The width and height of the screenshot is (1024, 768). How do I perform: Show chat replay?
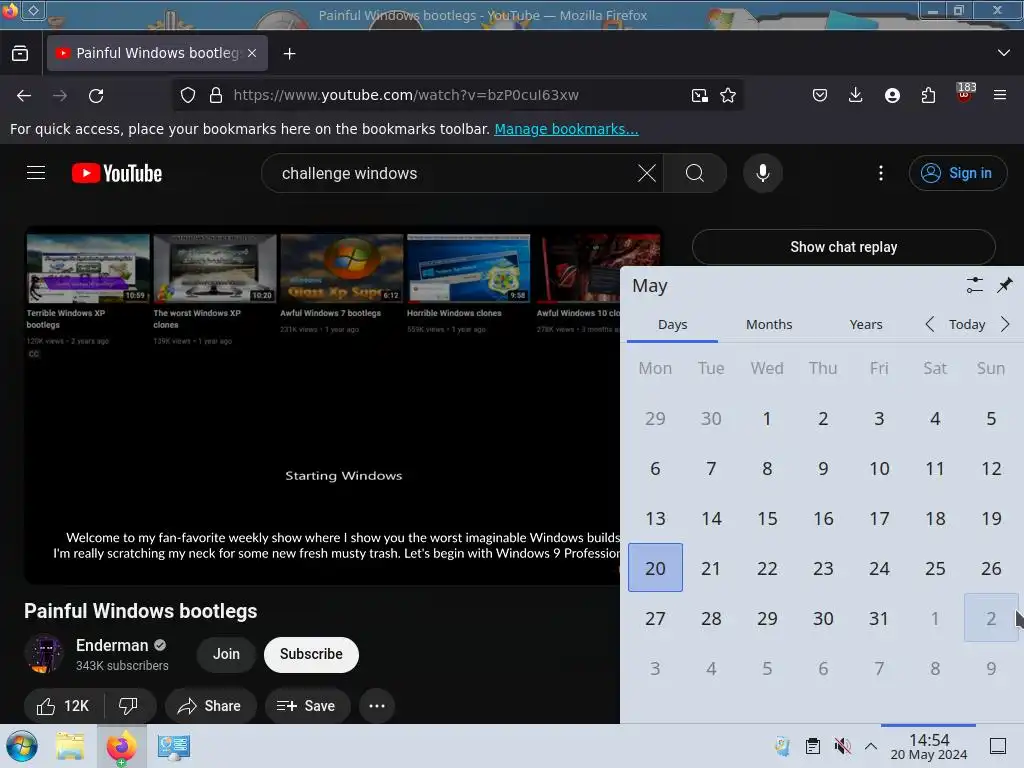coord(843,247)
